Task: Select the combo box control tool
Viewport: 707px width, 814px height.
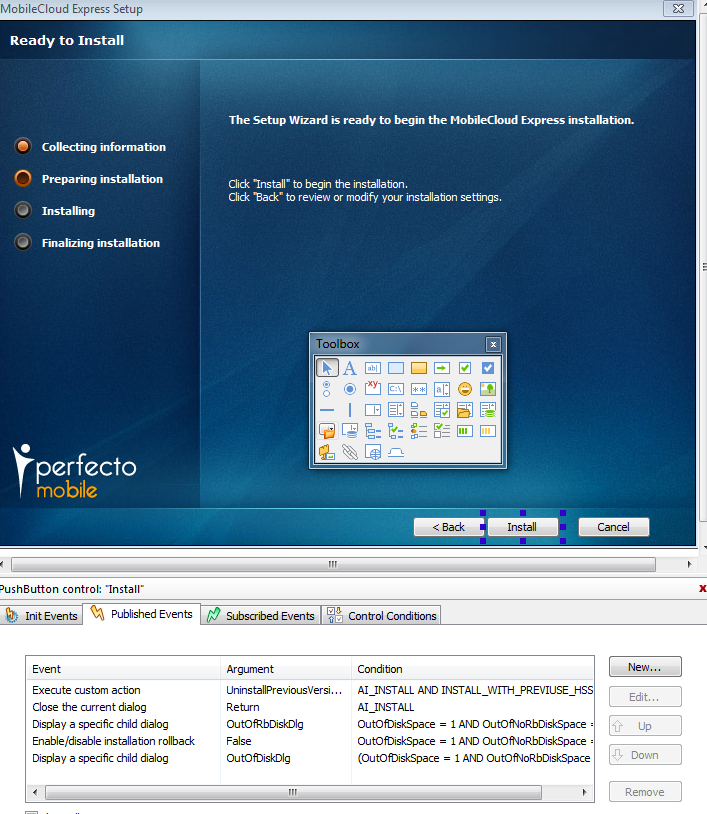Action: point(373,410)
